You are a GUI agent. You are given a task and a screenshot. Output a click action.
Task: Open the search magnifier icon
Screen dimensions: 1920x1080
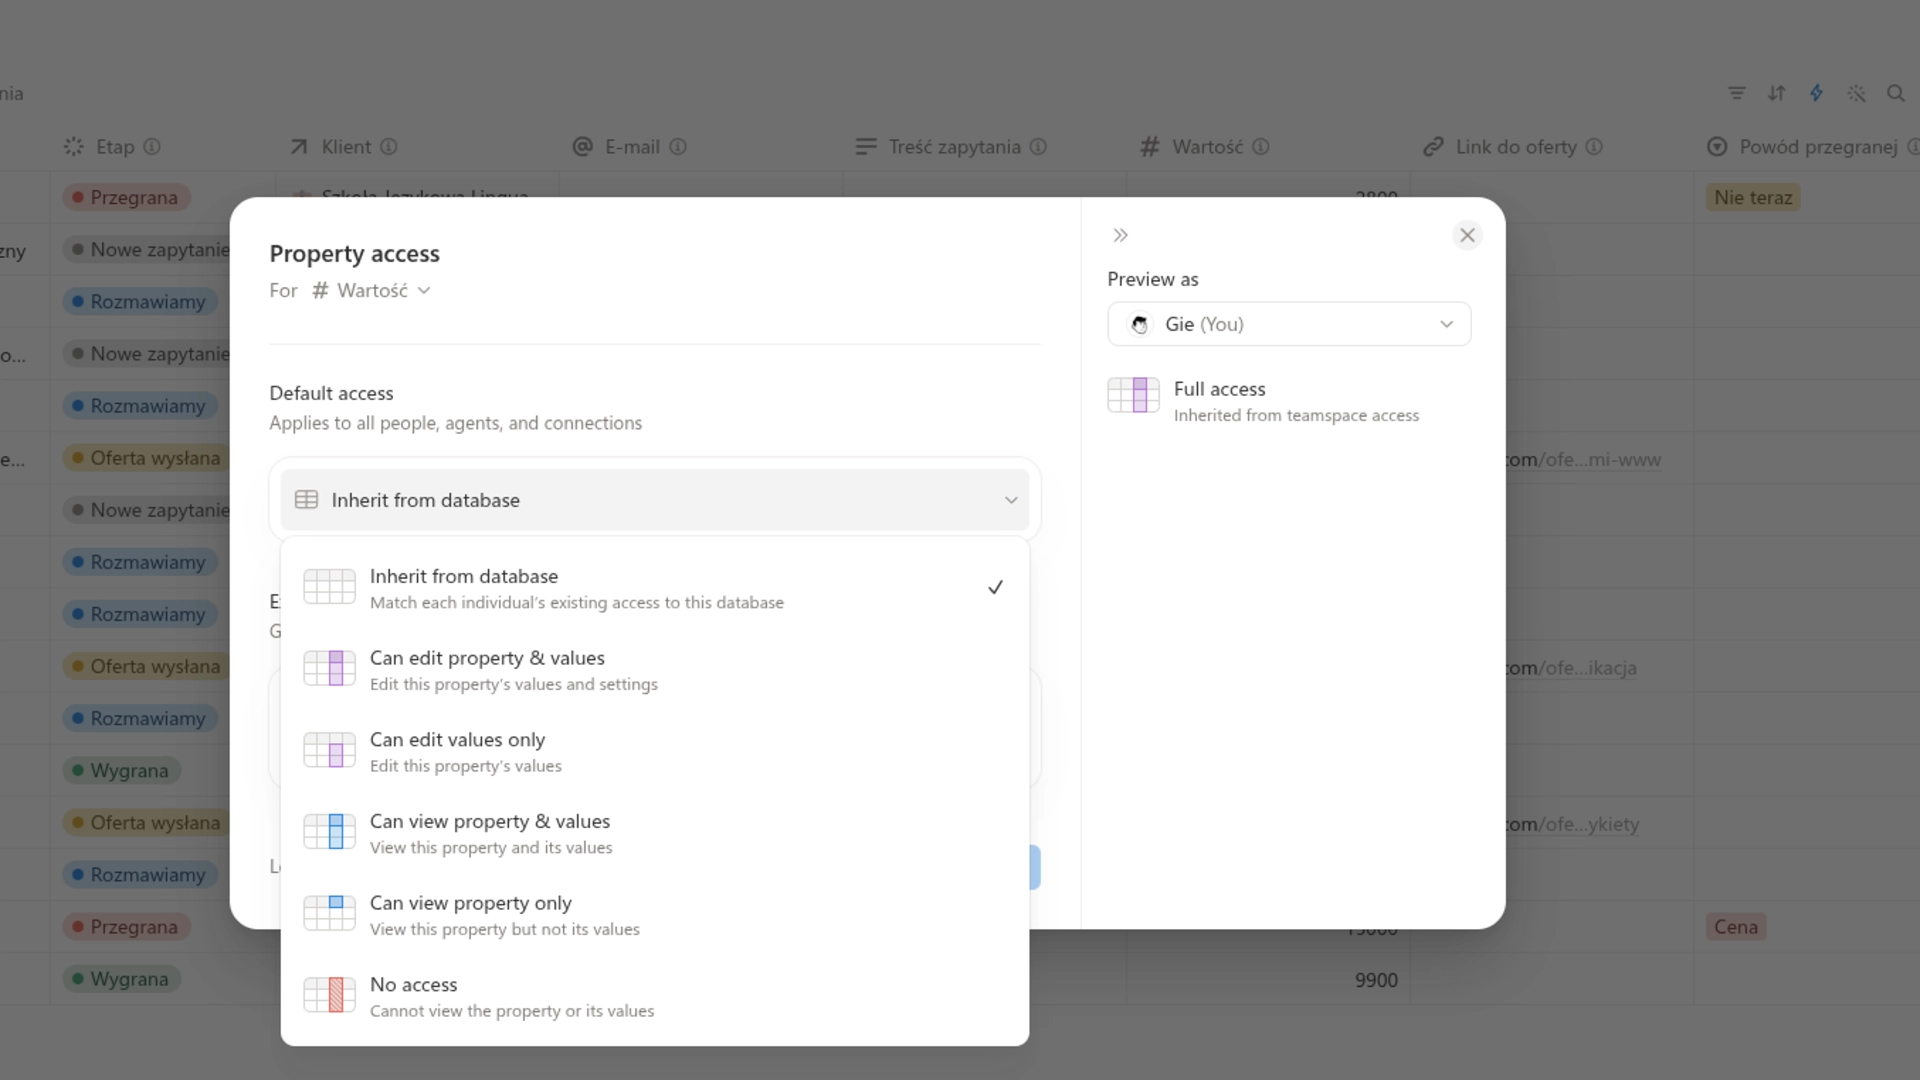tap(1896, 93)
